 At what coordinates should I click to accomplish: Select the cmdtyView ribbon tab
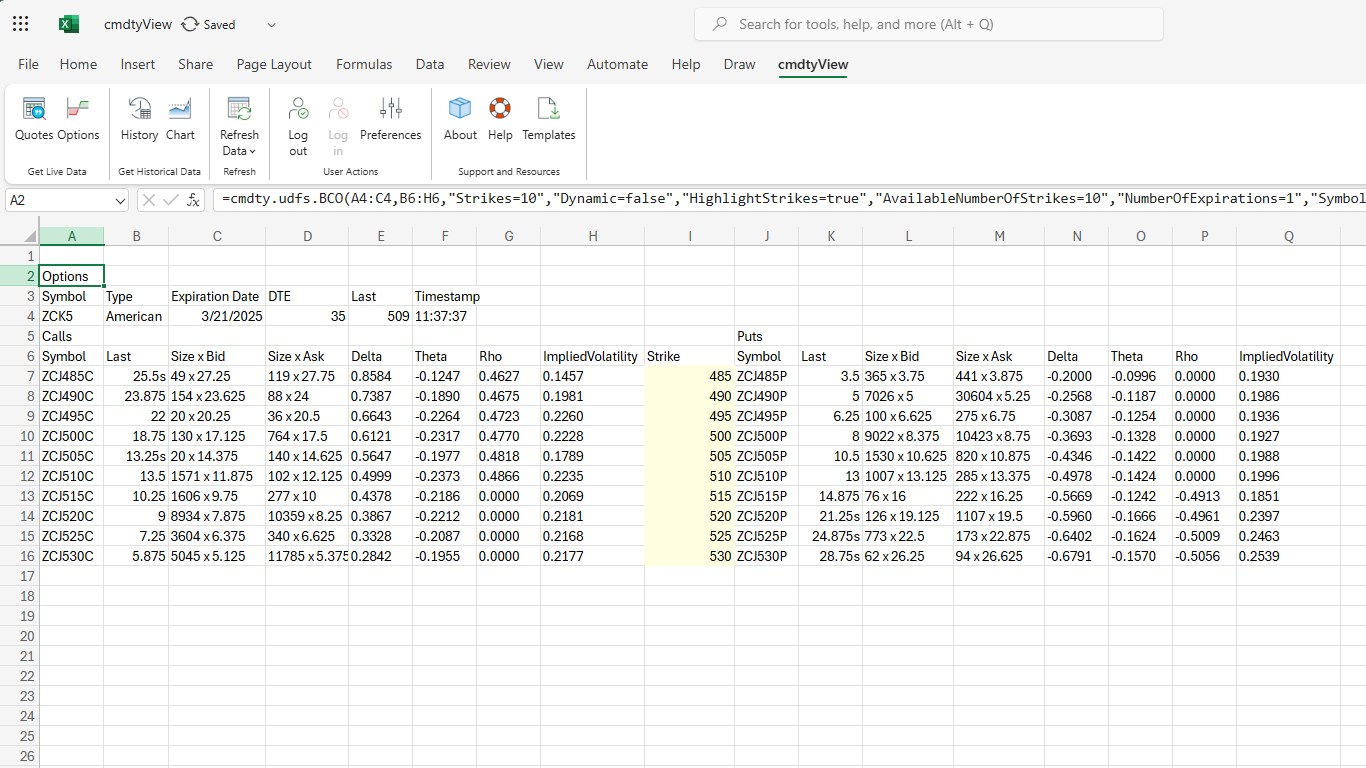(x=813, y=64)
